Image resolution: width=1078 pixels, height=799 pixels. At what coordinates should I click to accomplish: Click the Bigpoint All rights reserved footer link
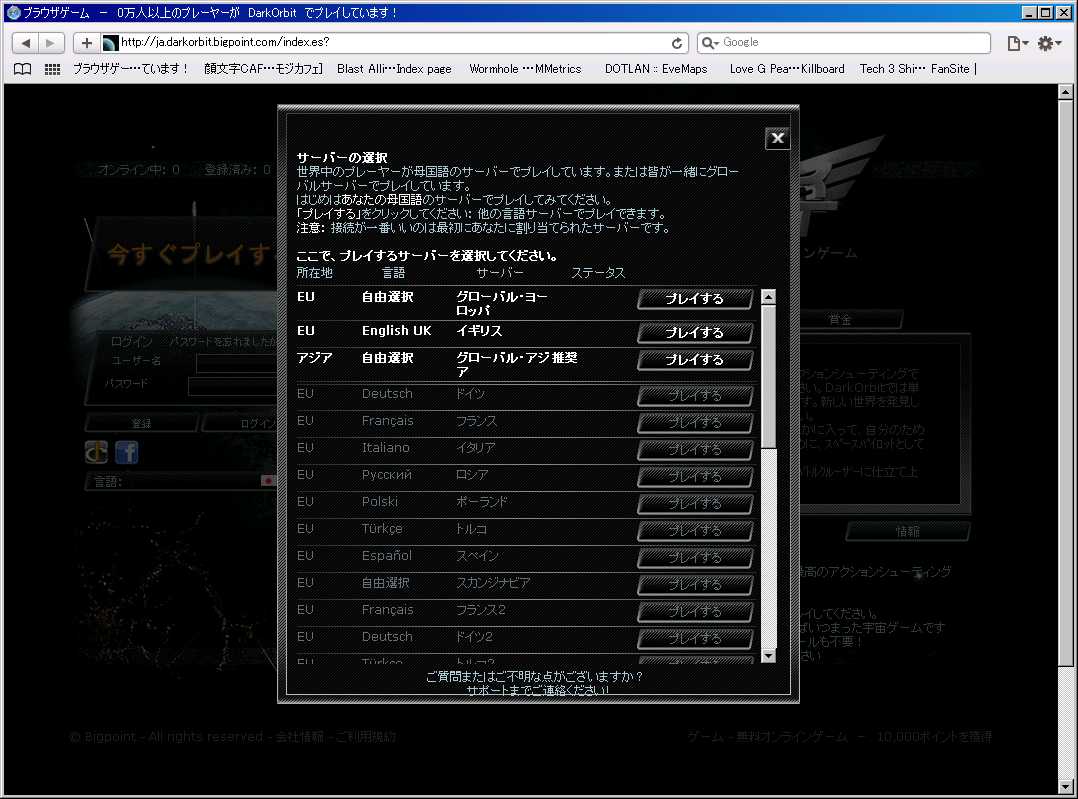[166, 736]
